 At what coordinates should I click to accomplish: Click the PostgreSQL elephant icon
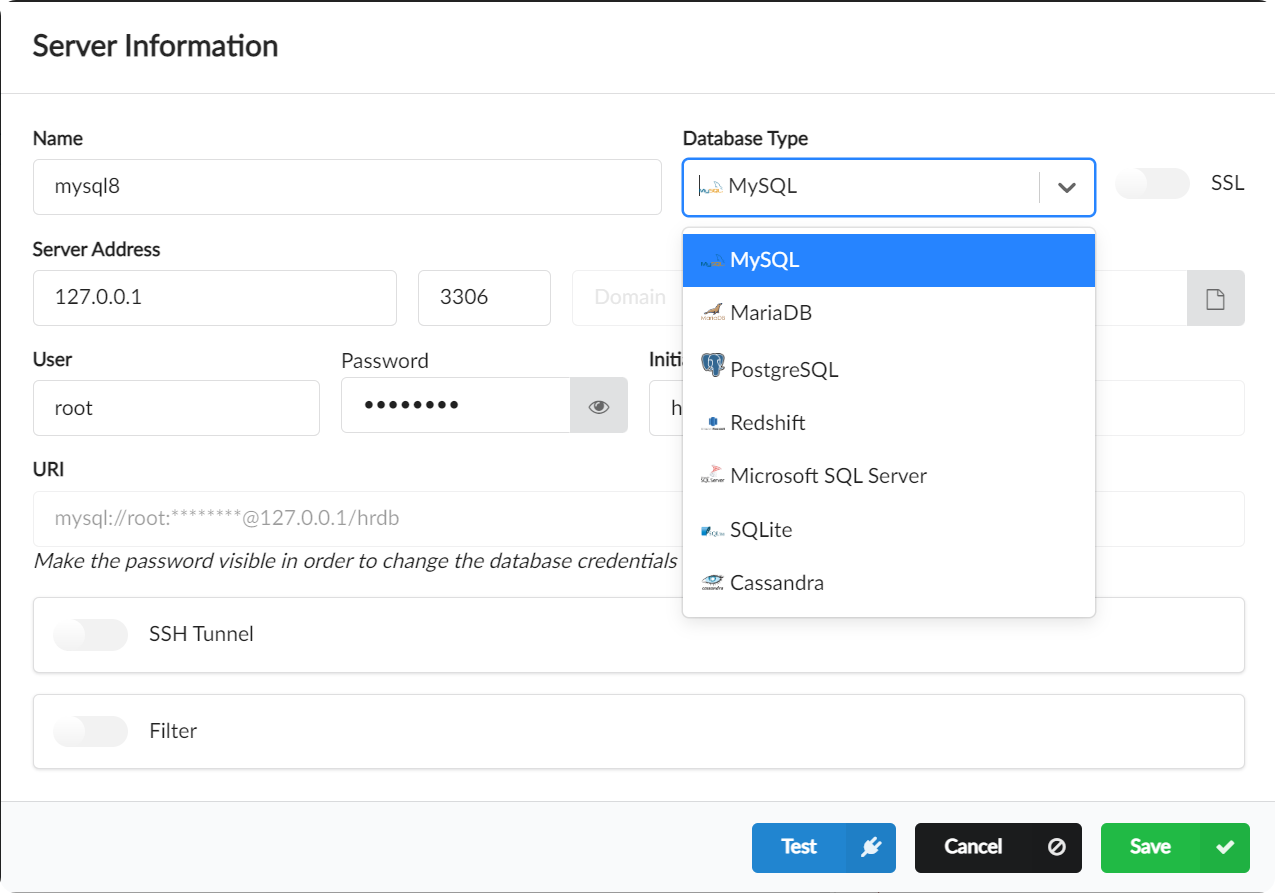click(x=712, y=366)
